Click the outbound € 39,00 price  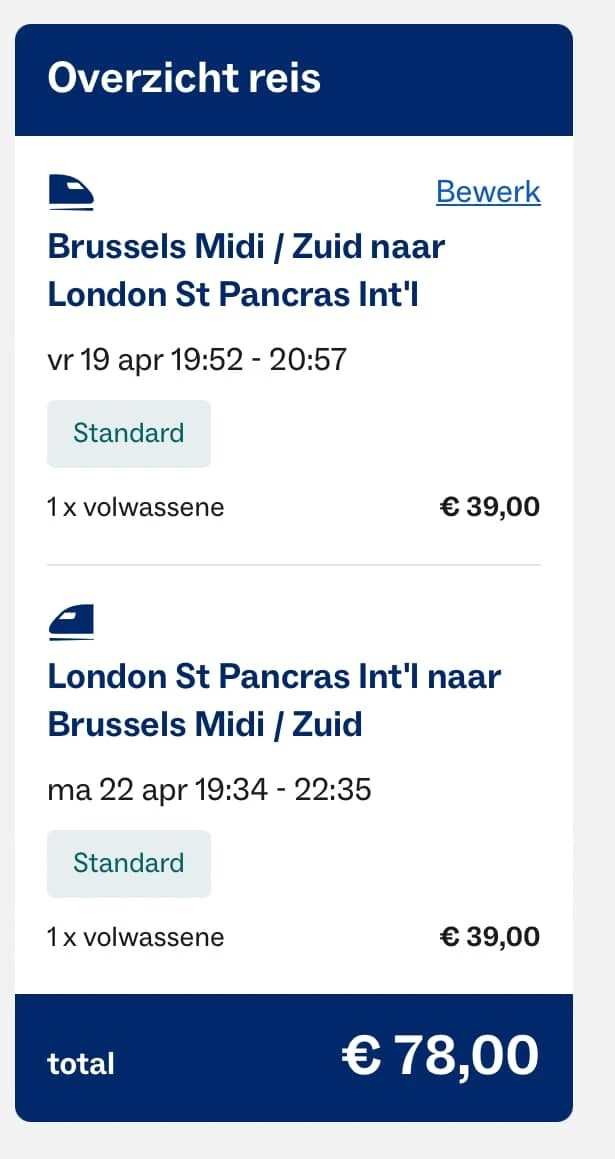pos(490,507)
